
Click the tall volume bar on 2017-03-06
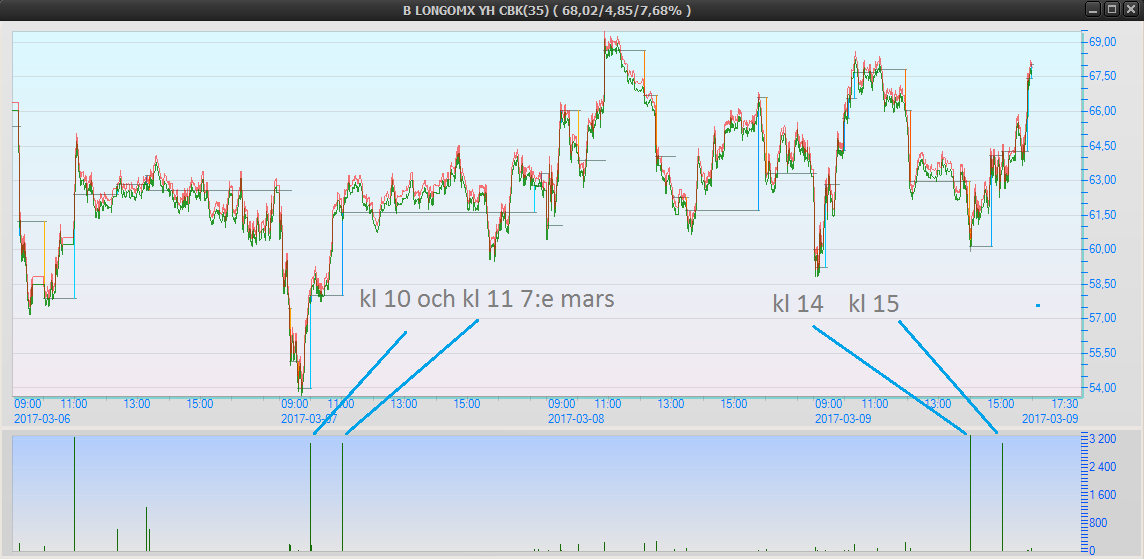(x=74, y=495)
